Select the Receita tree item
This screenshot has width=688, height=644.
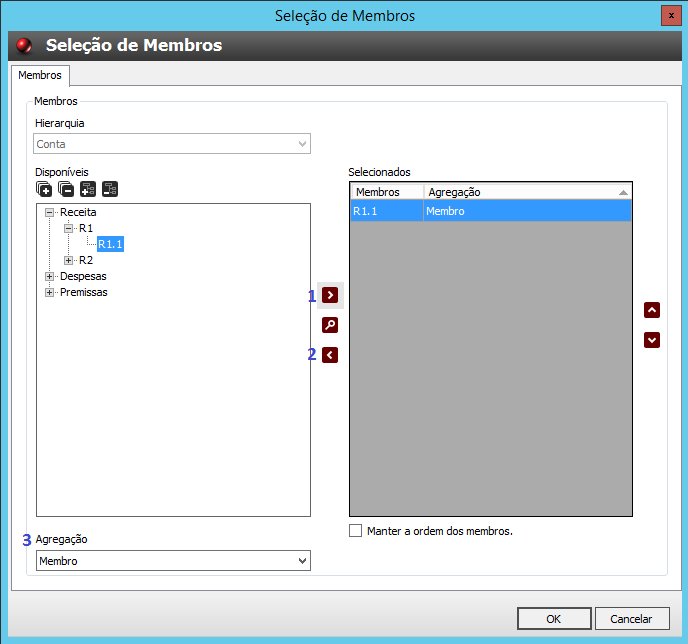(78, 212)
